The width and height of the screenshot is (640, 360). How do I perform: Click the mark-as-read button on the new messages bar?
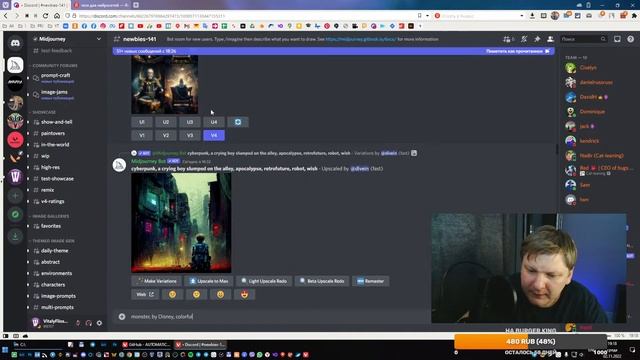[518, 51]
